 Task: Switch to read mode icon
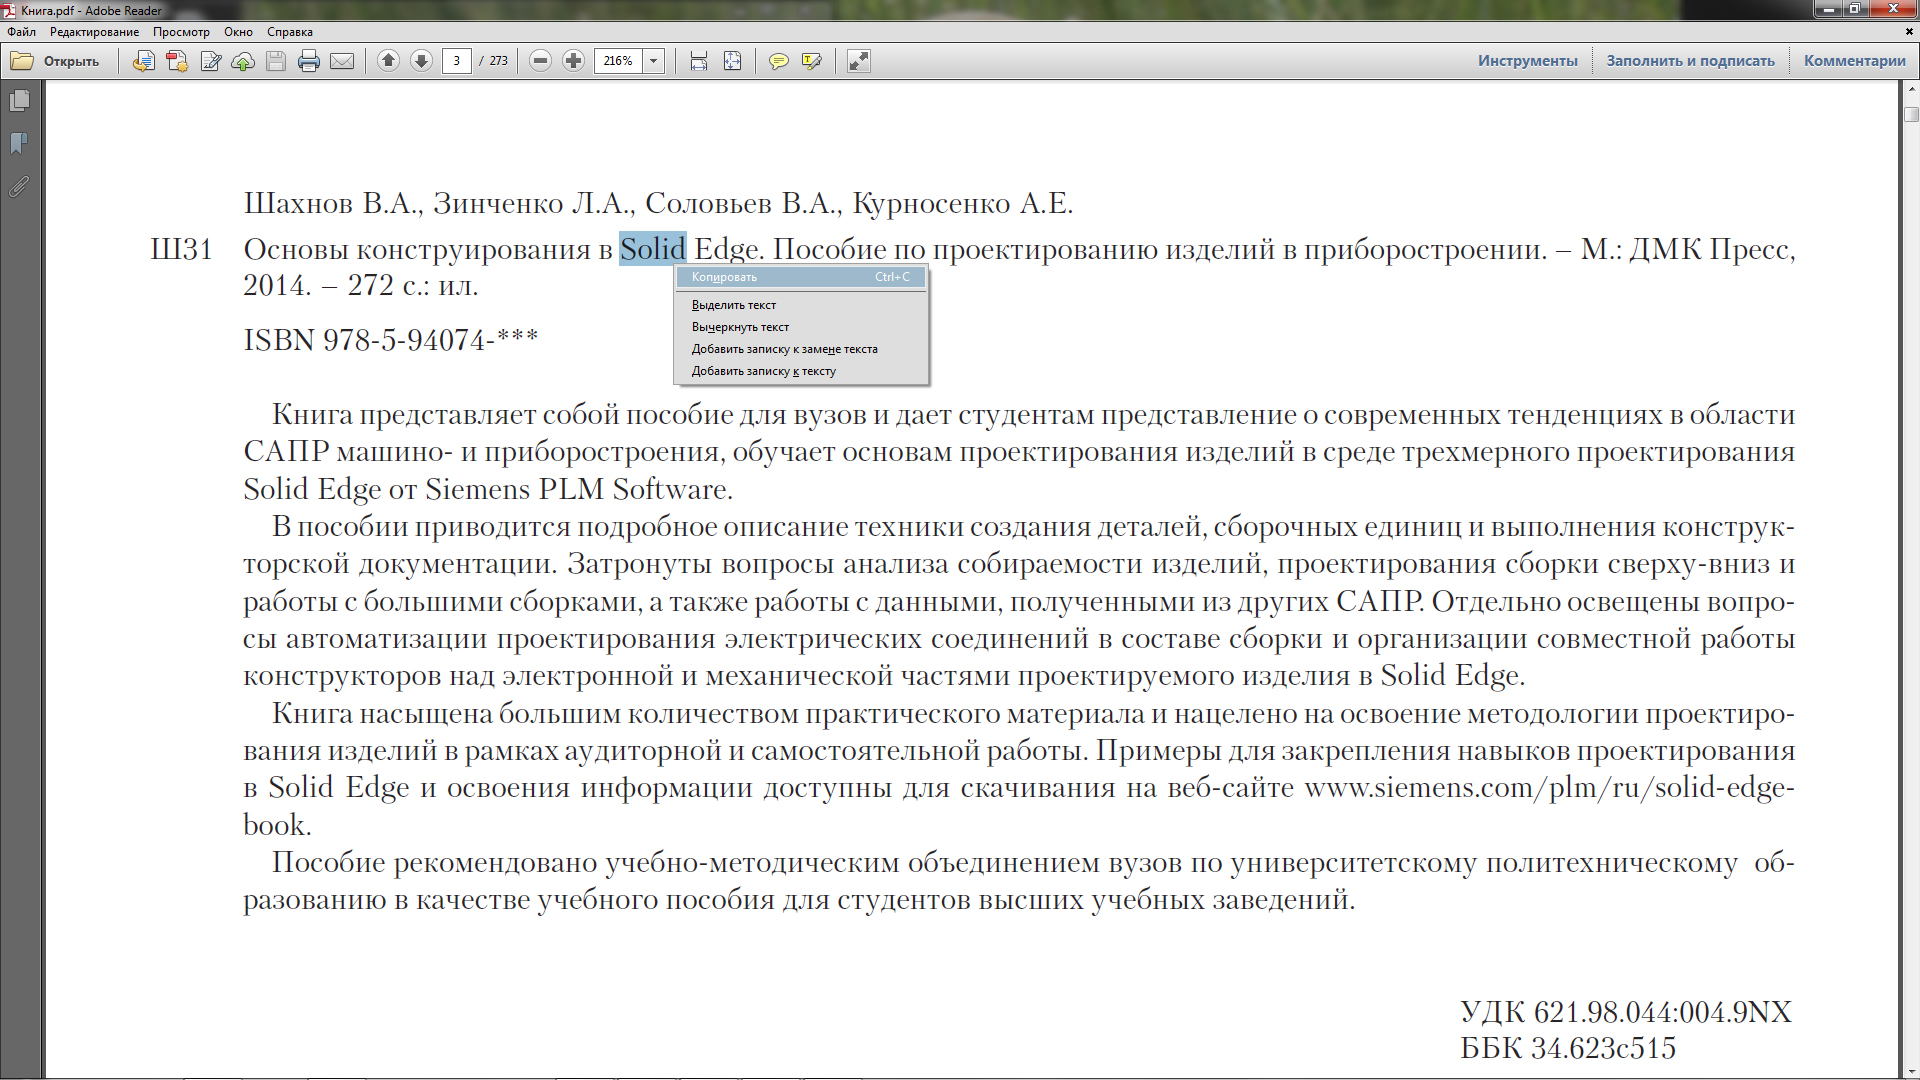(x=859, y=61)
